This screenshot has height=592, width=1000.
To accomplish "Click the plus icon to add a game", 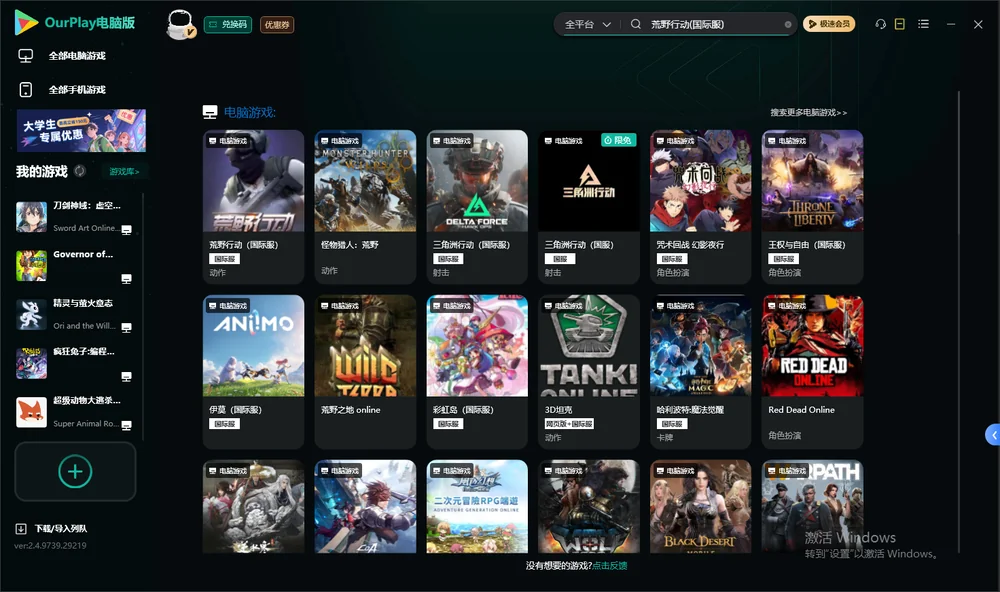I will pos(75,472).
